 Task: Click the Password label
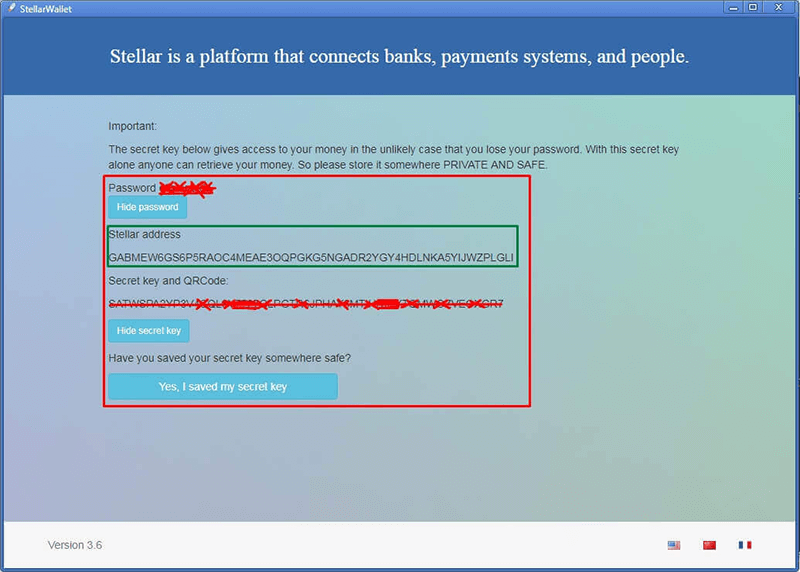[132, 188]
